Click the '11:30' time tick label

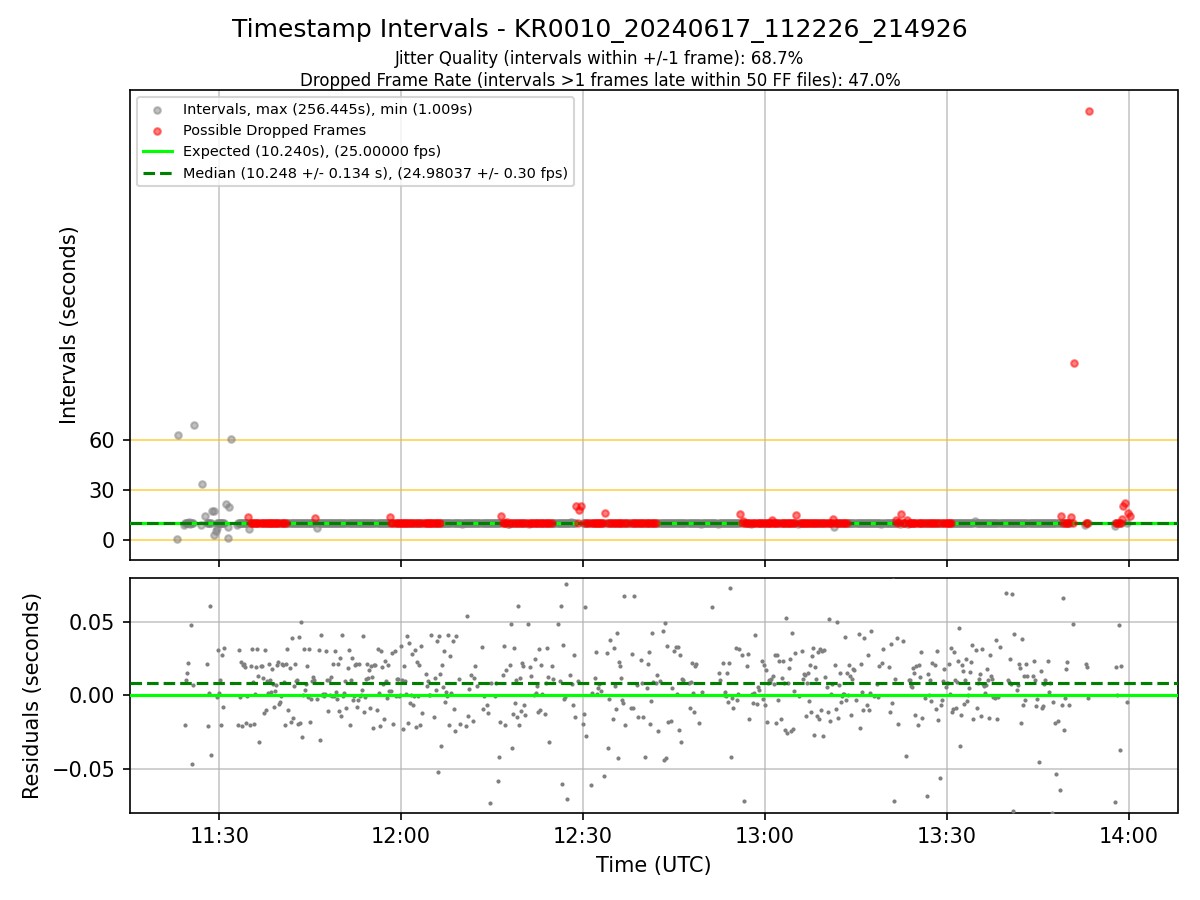click(219, 836)
